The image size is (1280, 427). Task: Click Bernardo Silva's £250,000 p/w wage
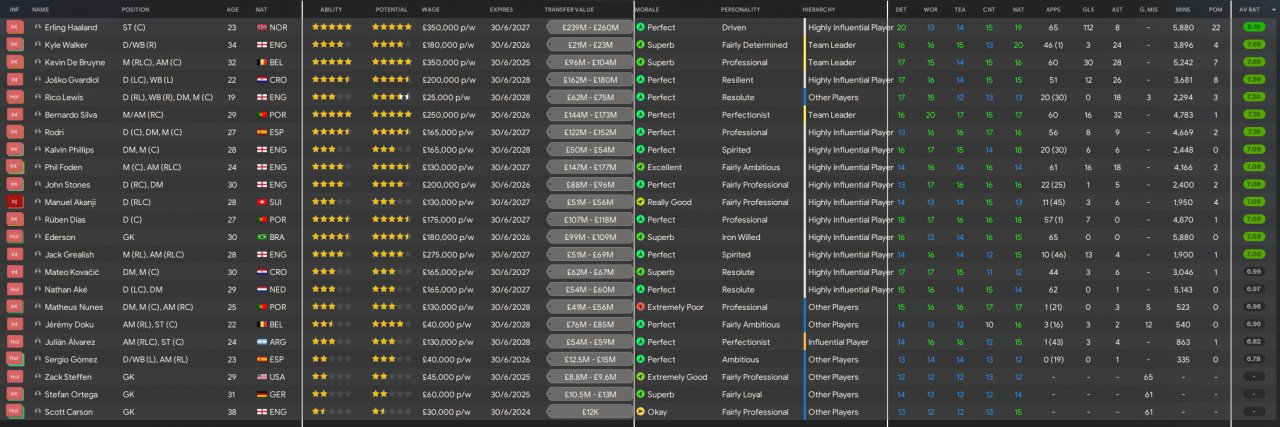(449, 115)
